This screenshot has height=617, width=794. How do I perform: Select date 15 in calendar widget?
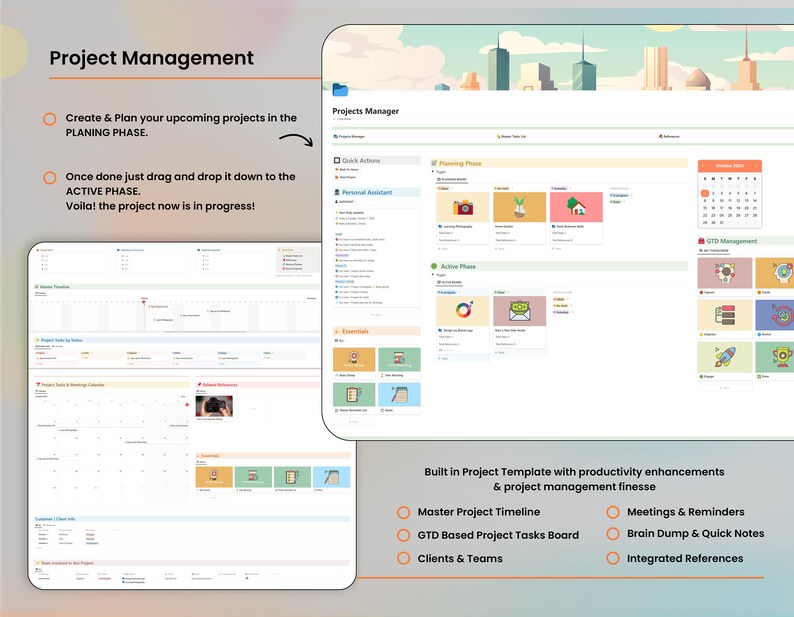coord(704,208)
